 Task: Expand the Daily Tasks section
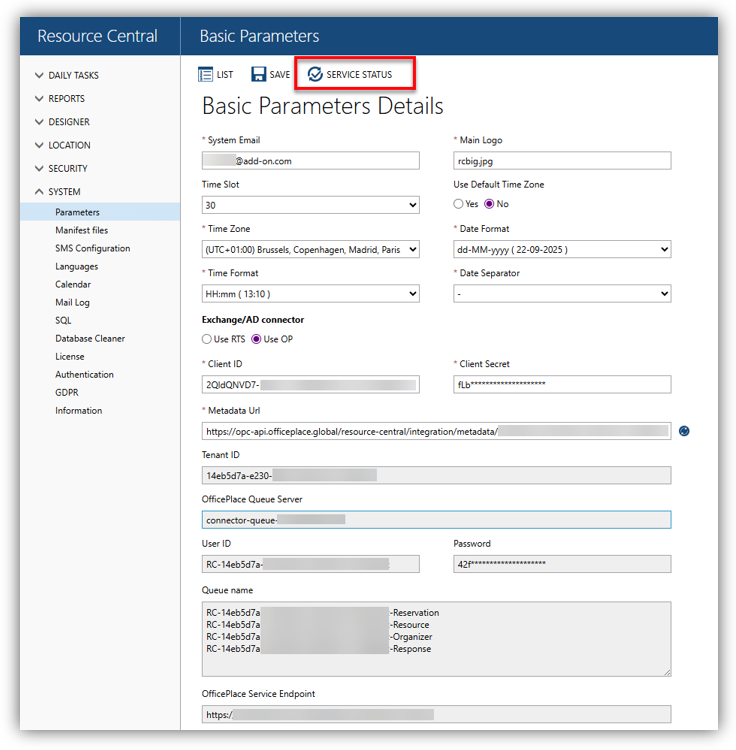67,75
